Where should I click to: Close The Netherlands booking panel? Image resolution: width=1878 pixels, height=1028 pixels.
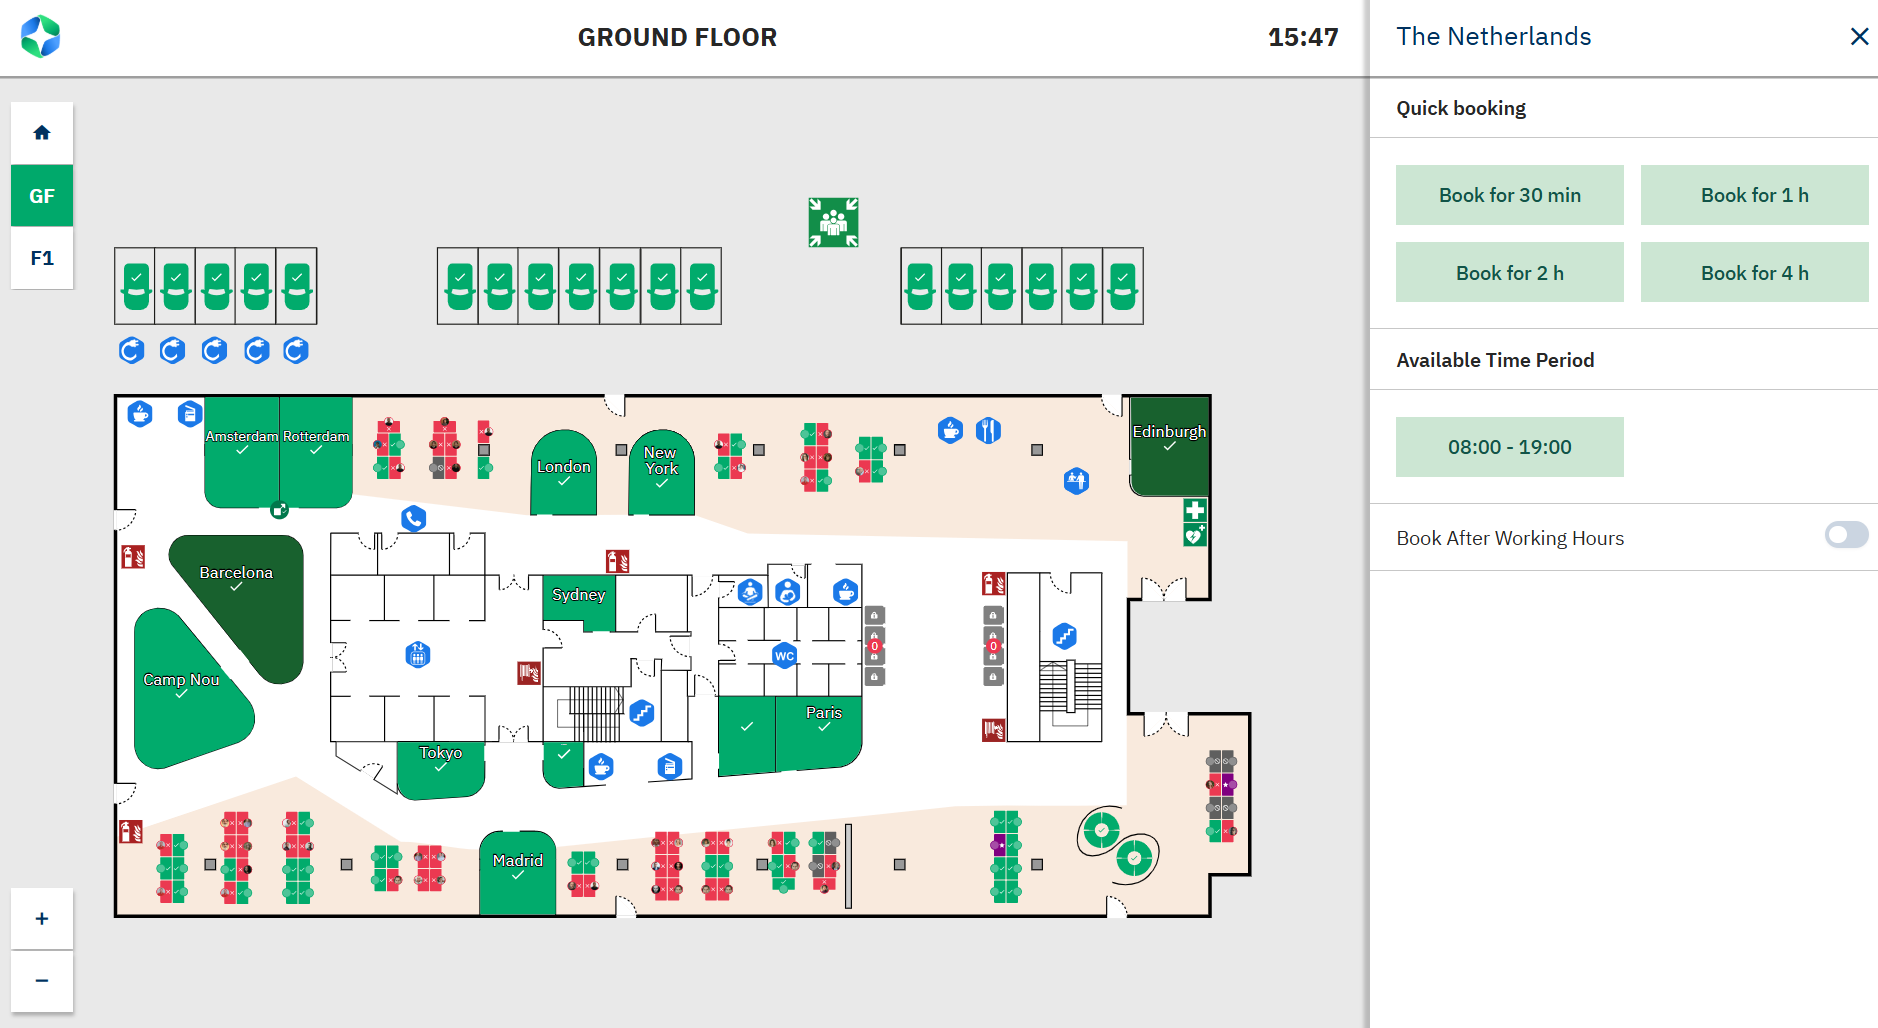1859,37
